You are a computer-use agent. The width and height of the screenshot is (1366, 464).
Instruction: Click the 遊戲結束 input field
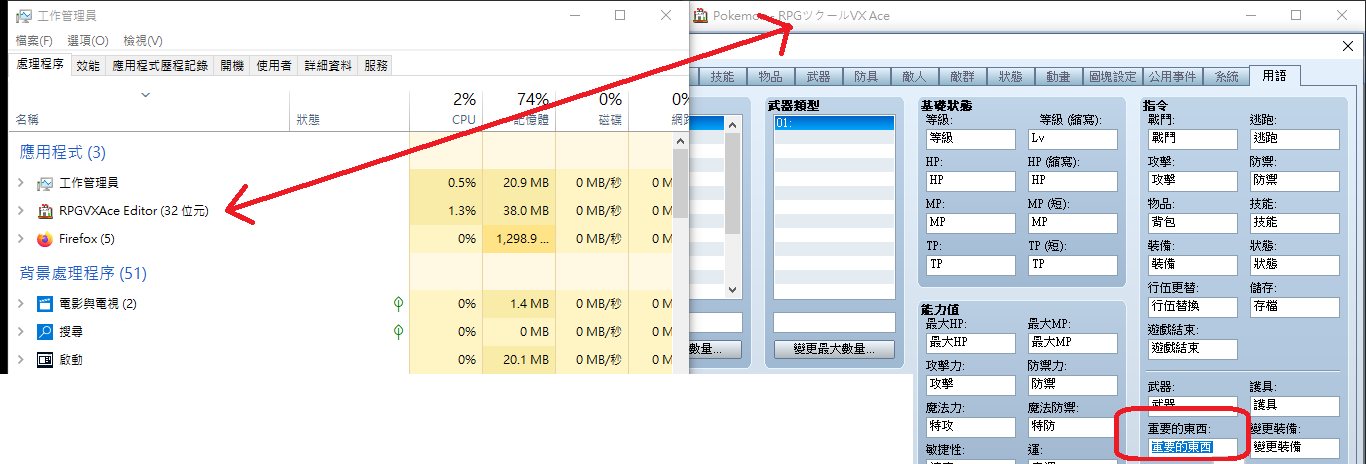click(x=1193, y=349)
